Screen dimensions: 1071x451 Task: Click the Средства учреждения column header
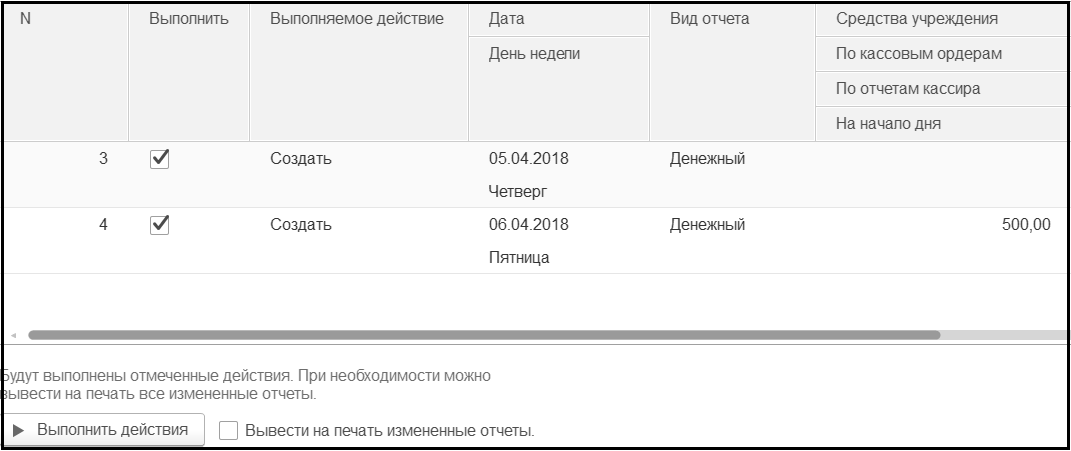(917, 19)
